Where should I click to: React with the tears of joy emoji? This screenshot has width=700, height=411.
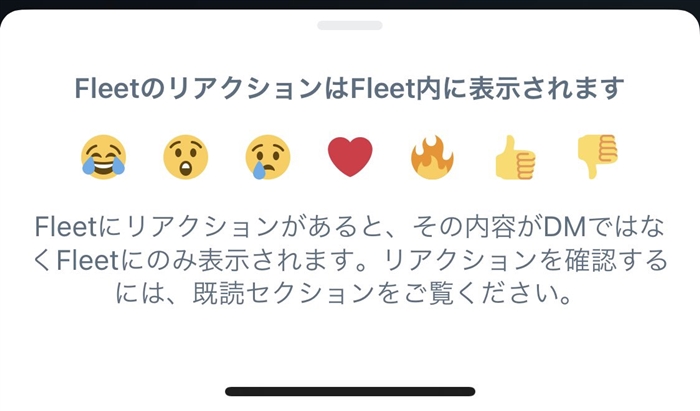[103, 157]
